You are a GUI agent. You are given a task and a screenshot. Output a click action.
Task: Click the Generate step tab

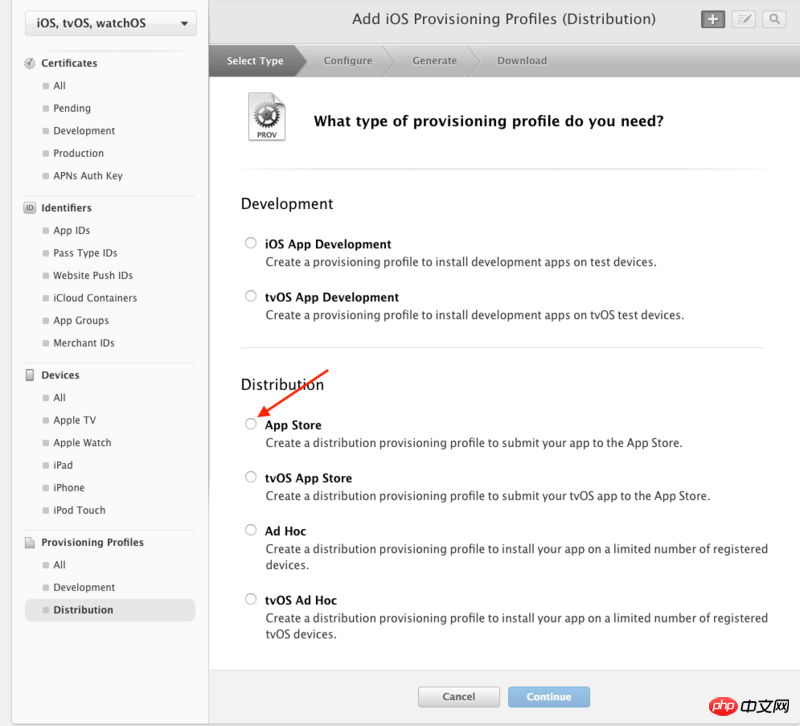(435, 61)
